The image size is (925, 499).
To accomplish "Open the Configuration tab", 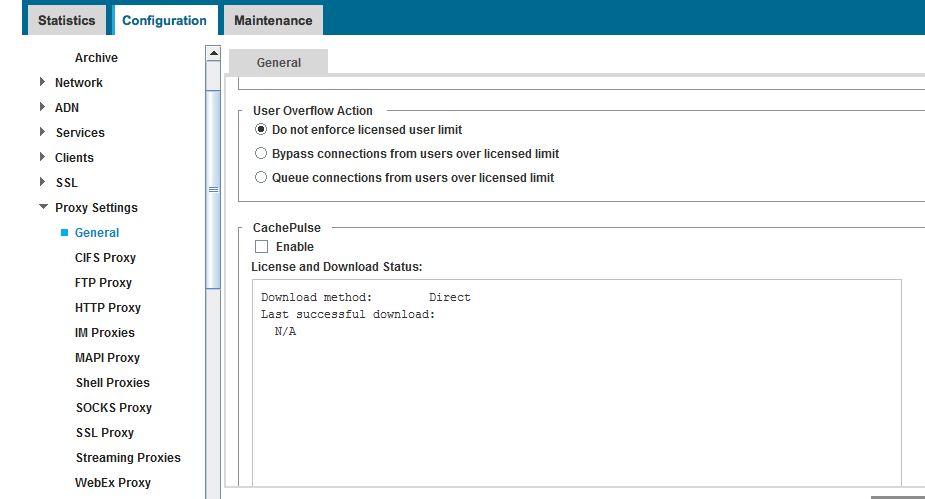I will (165, 20).
